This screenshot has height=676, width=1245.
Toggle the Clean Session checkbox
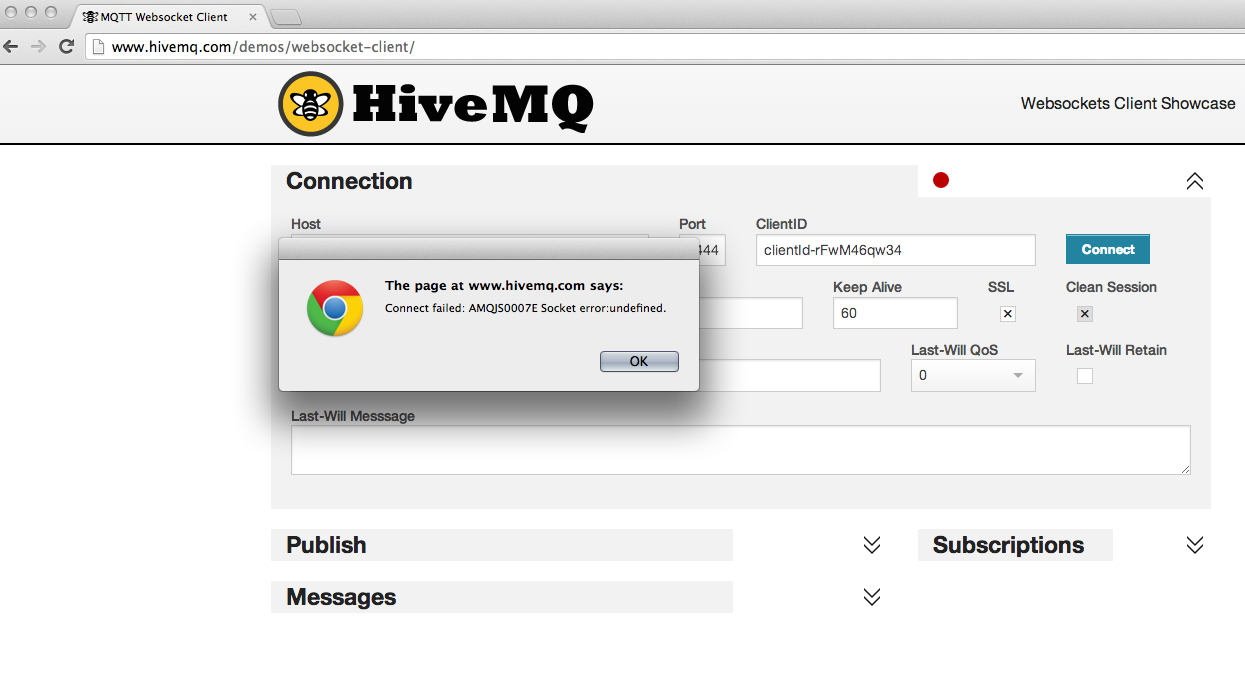tap(1085, 314)
